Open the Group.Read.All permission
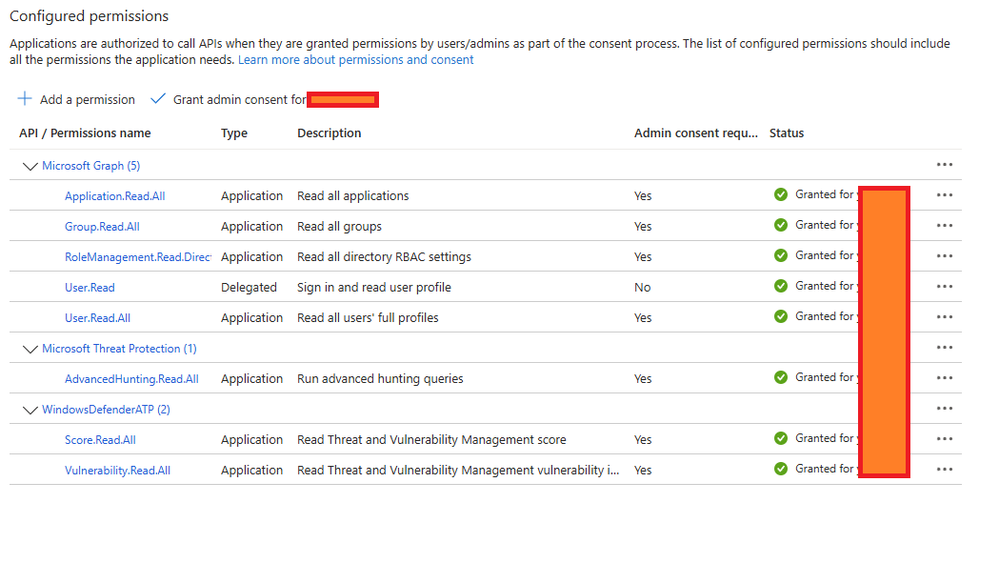 (102, 227)
